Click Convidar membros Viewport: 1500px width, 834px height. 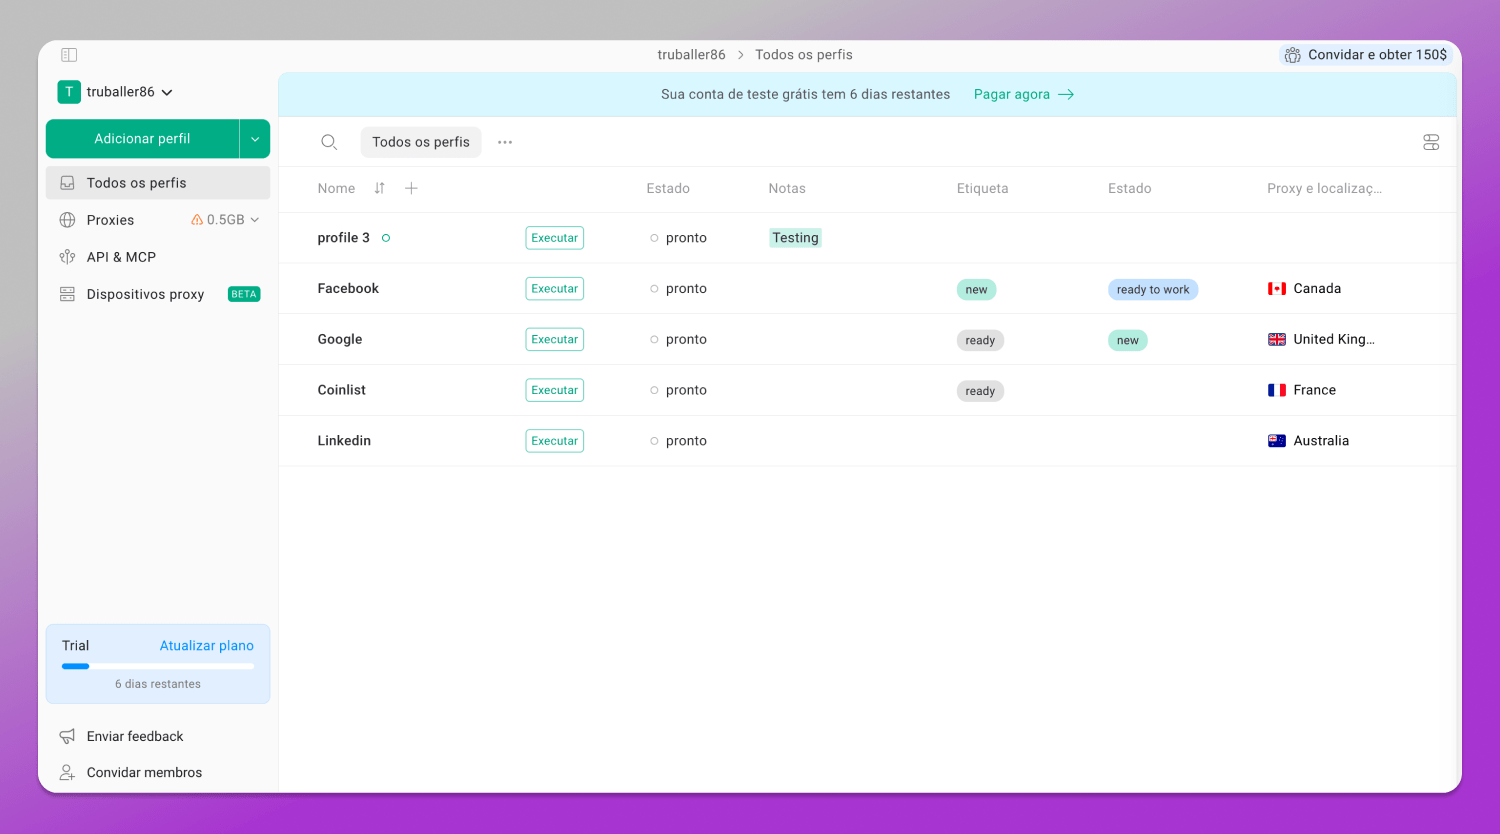[144, 772]
